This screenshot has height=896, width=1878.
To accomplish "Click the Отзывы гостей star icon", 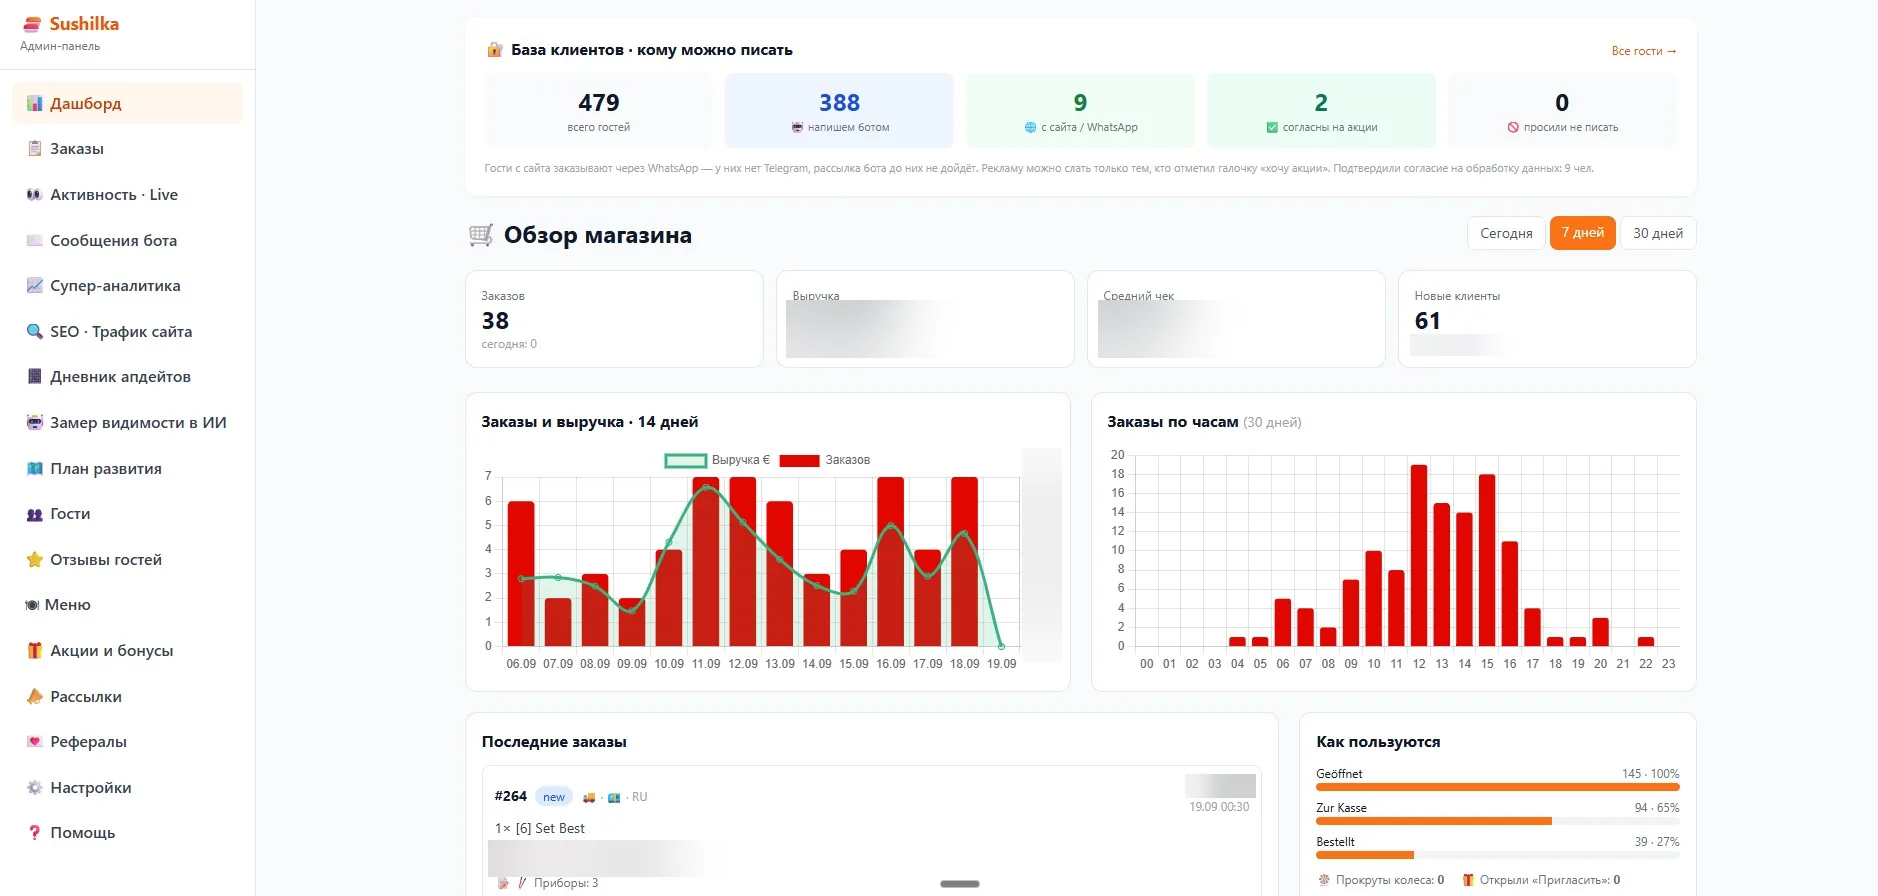I will pyautogui.click(x=35, y=560).
